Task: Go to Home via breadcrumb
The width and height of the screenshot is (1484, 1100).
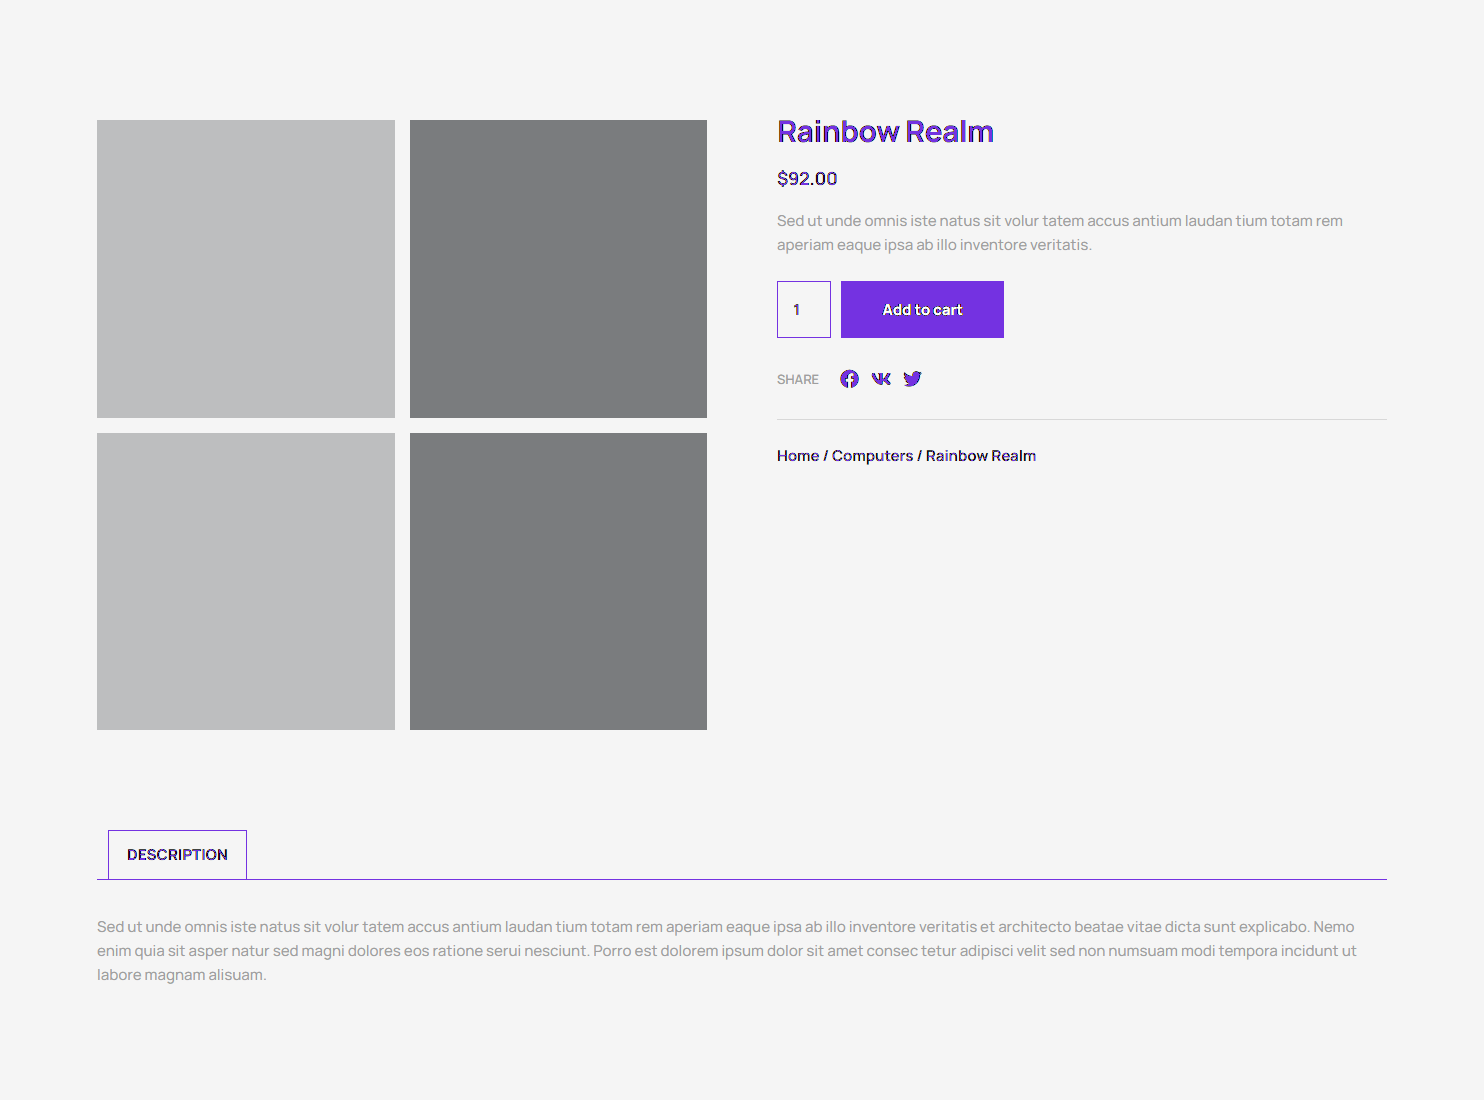Action: [x=797, y=456]
